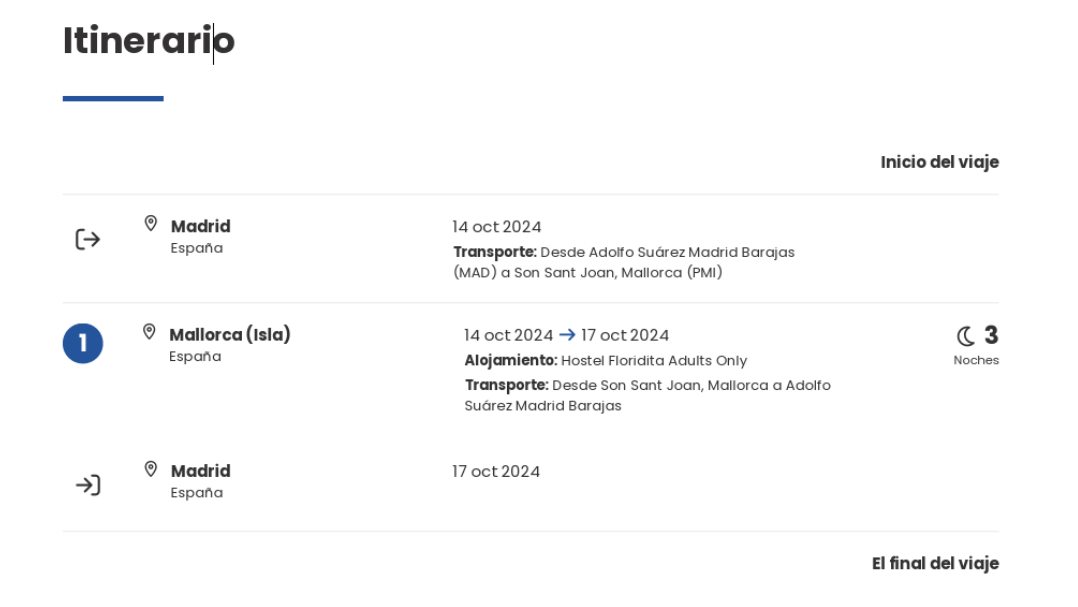Click the location pin beside Mallorca (Isla)

(149, 332)
